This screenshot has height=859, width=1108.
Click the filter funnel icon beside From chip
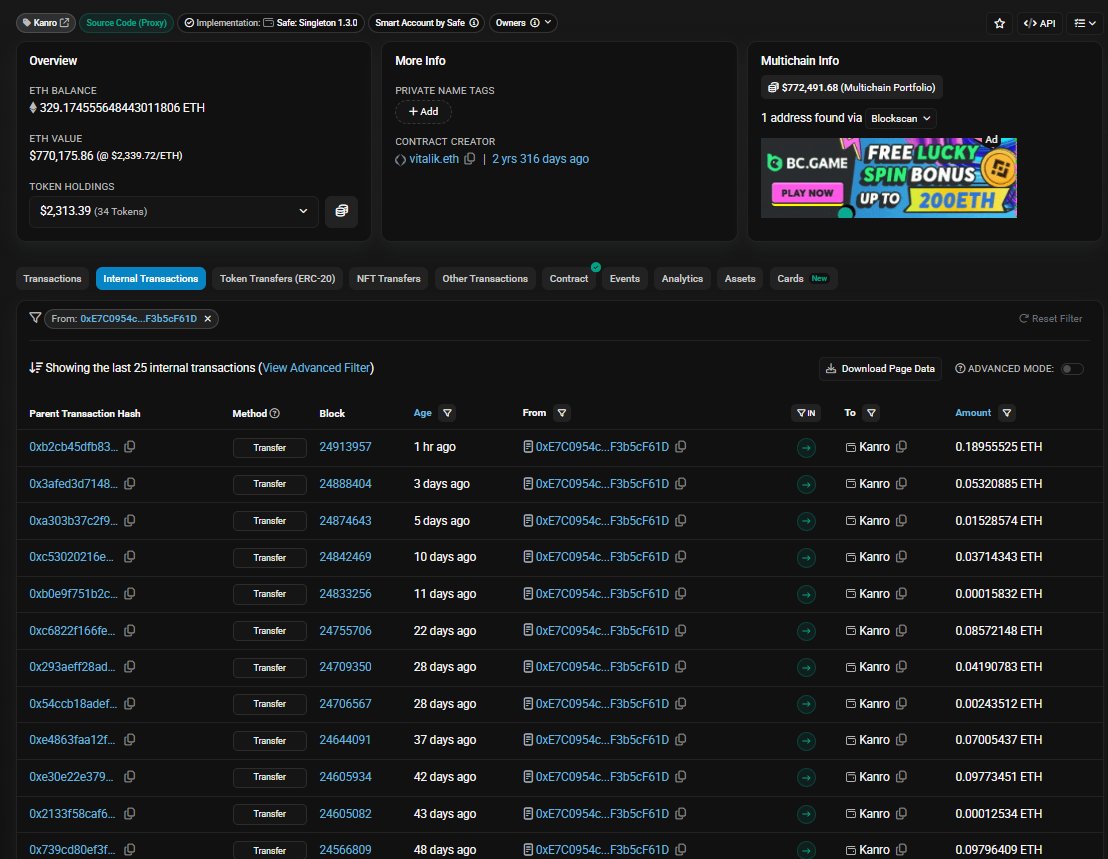coord(35,318)
